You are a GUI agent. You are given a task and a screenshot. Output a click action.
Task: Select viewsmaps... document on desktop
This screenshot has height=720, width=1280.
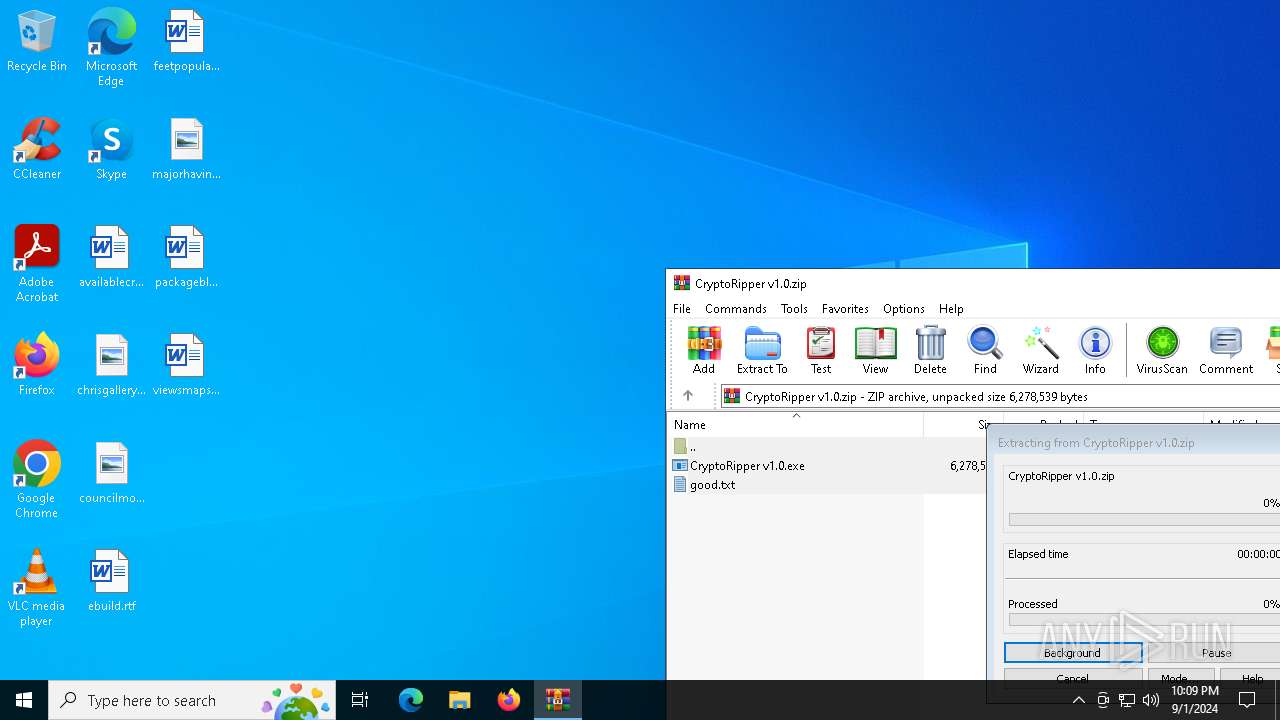[186, 366]
